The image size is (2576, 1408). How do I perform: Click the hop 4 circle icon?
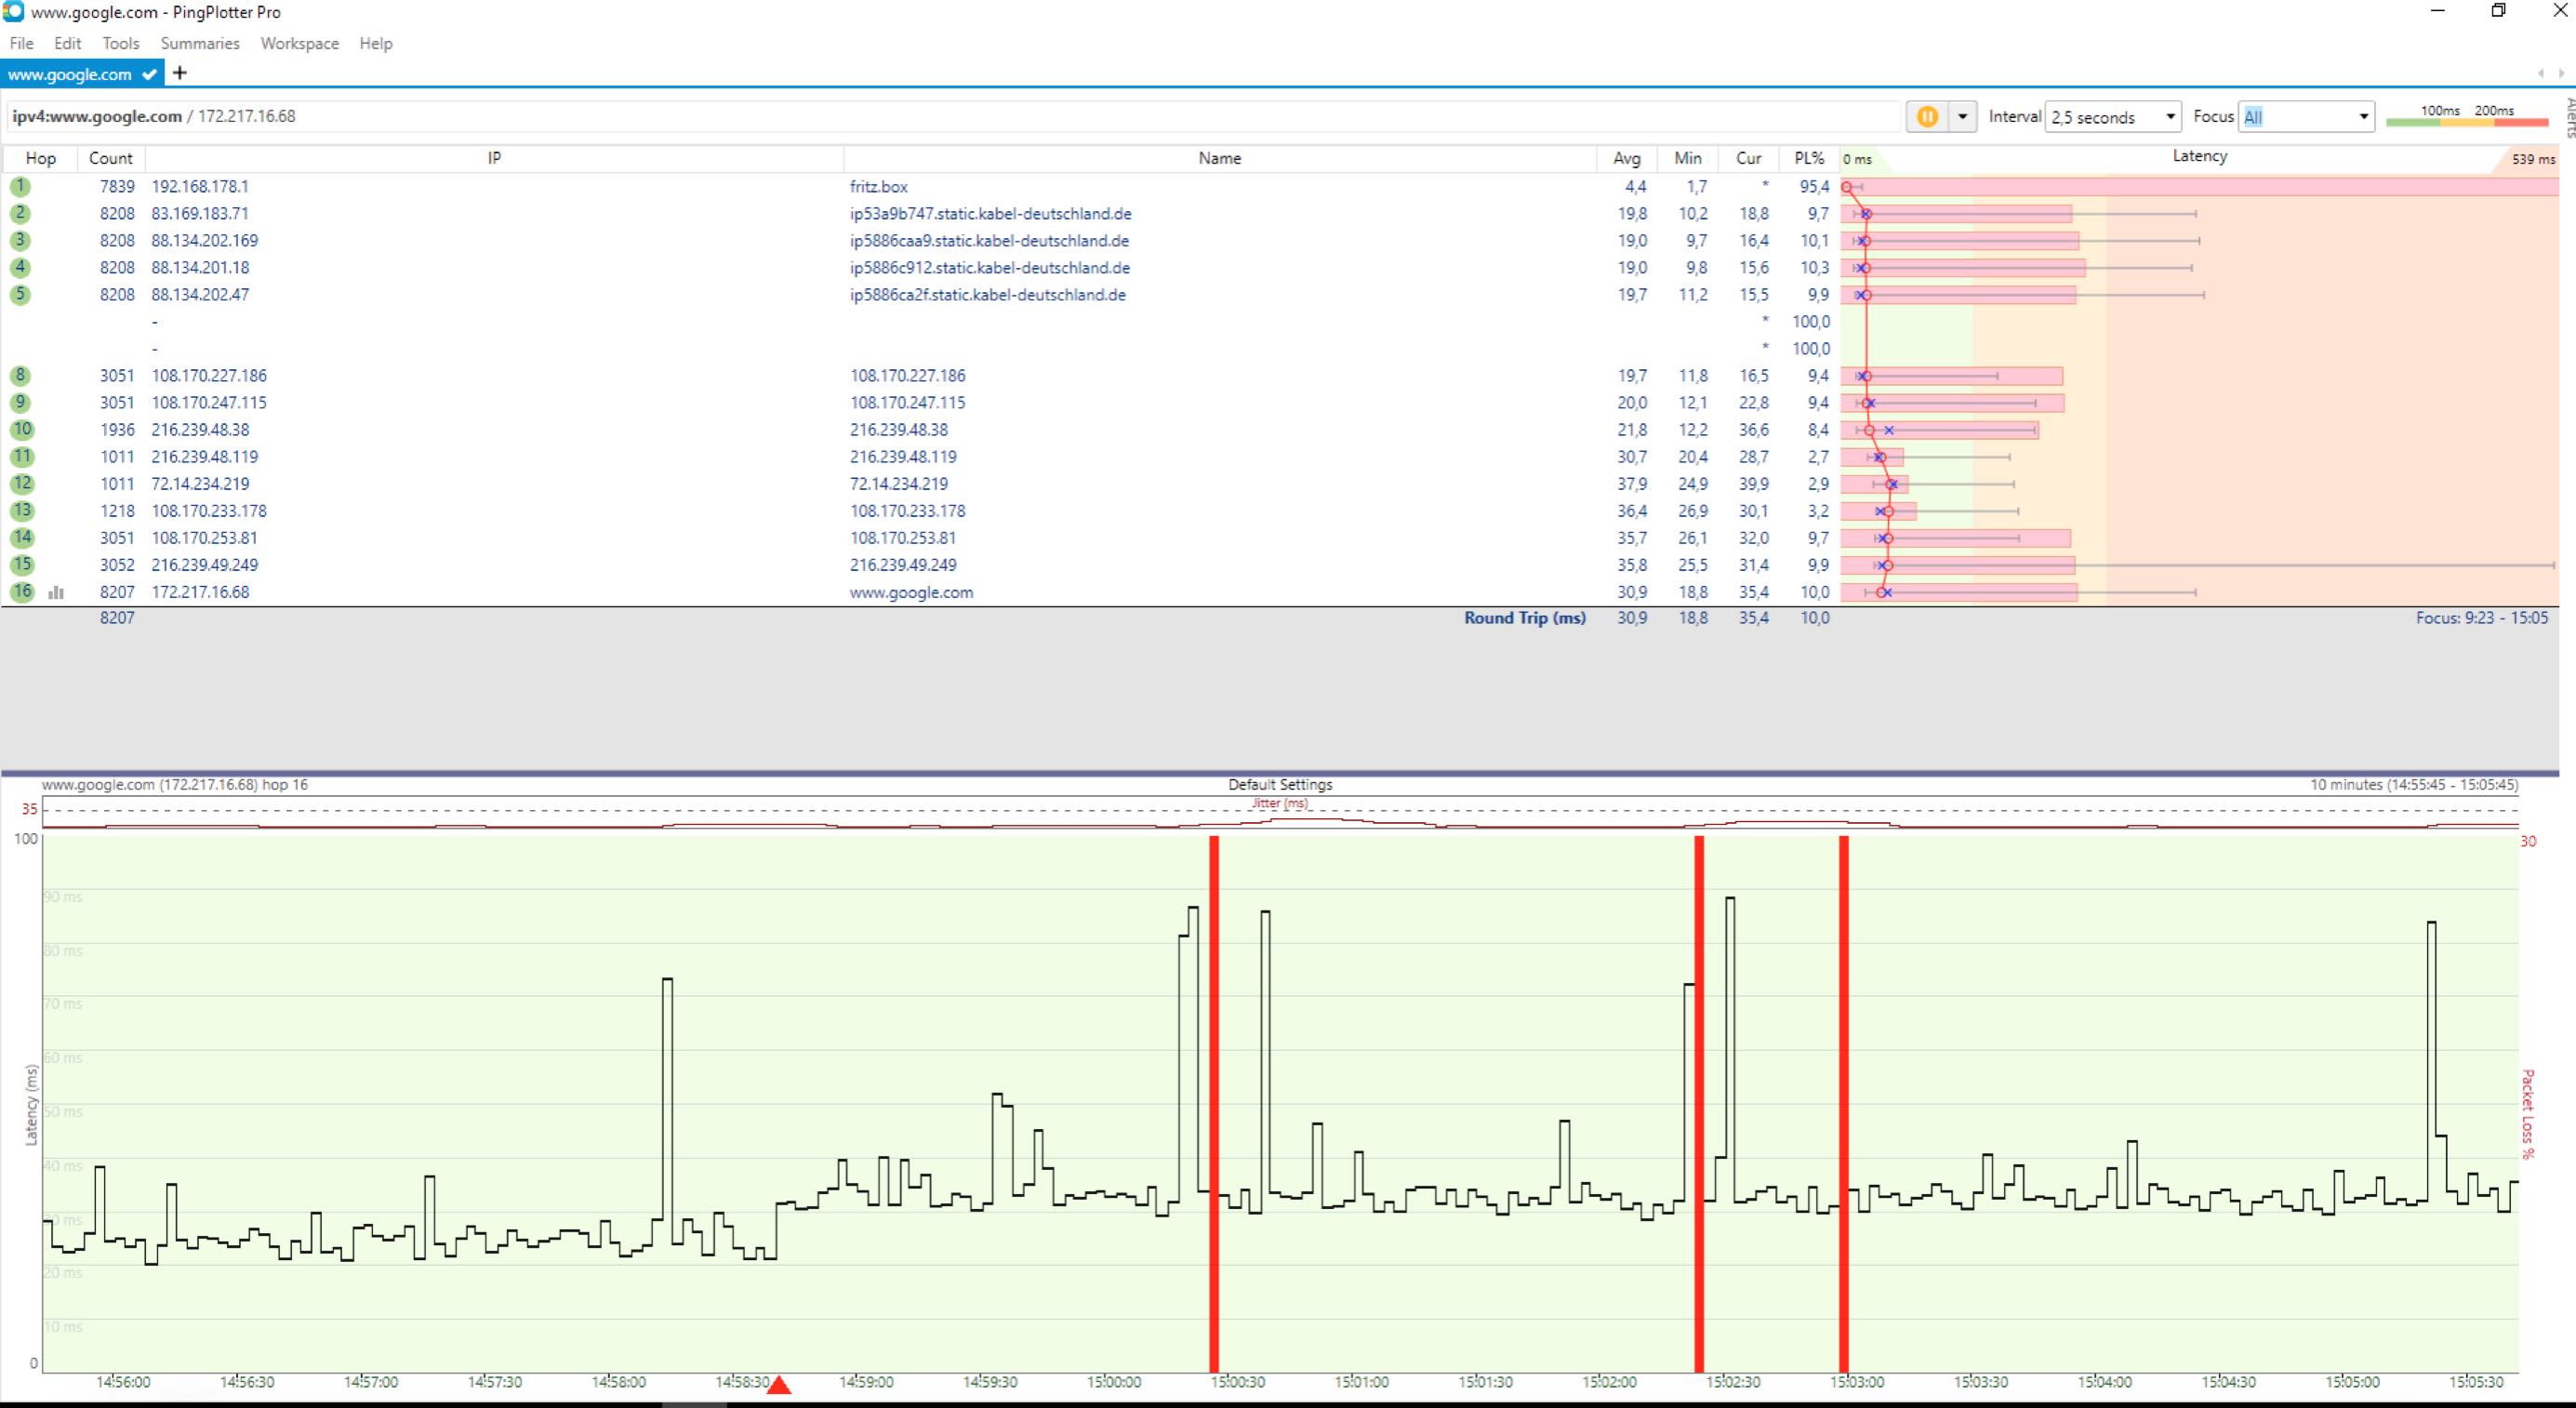click(20, 267)
